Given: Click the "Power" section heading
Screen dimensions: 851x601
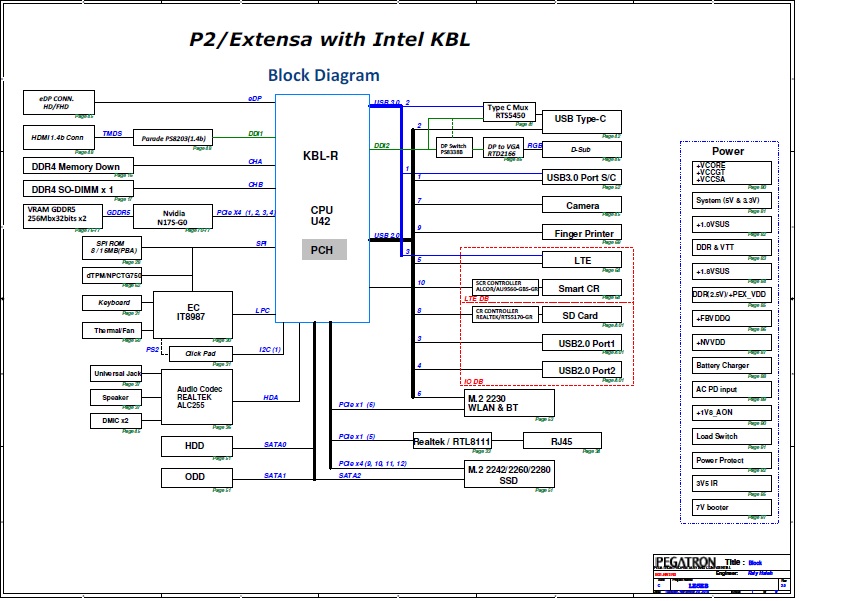Looking at the screenshot, I should (728, 151).
